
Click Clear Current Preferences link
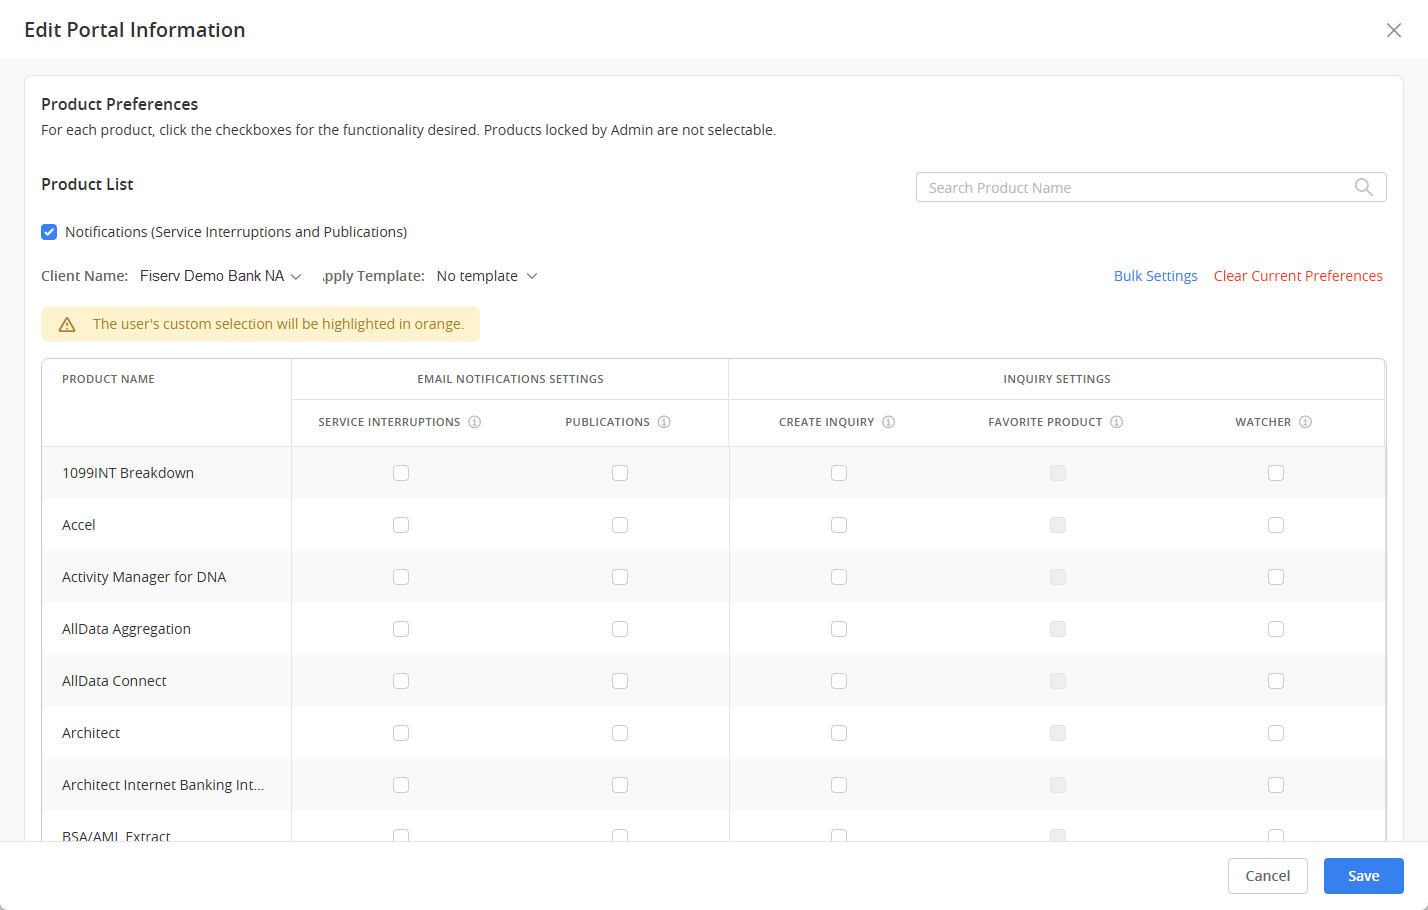[x=1298, y=276]
